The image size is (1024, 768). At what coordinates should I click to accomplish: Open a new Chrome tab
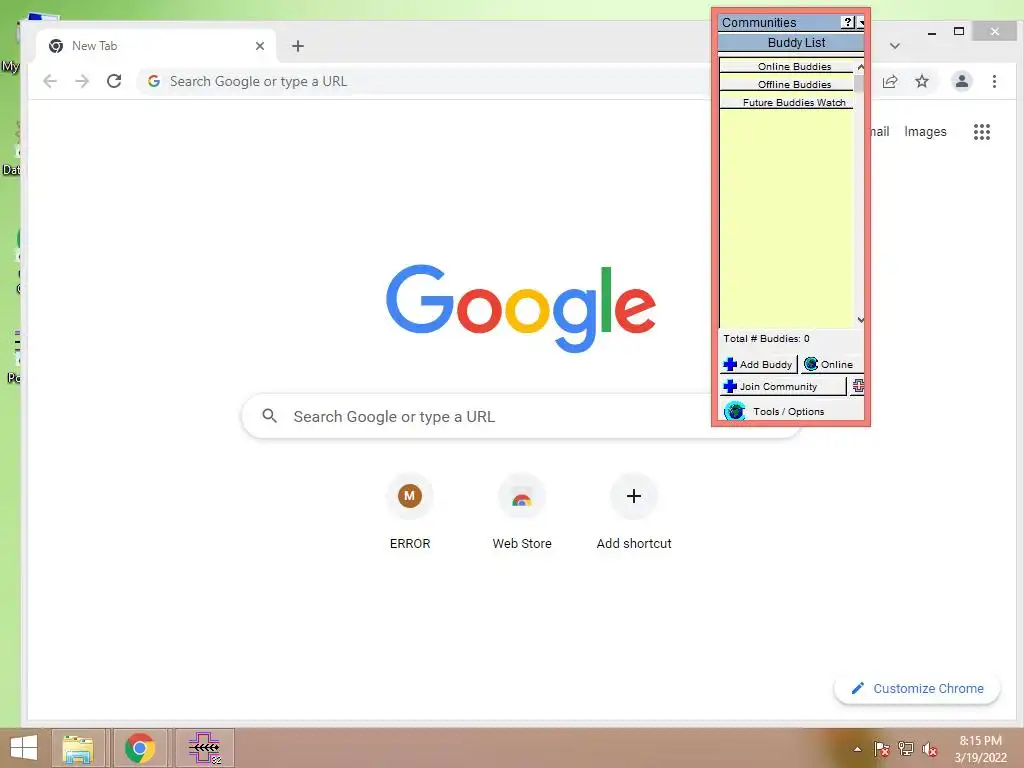point(298,46)
